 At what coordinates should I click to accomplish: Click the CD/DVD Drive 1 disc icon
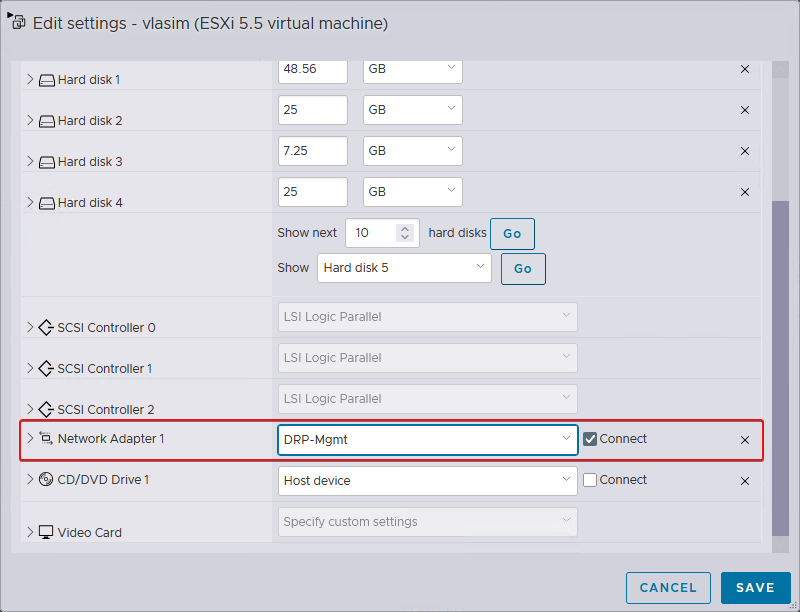(46, 479)
